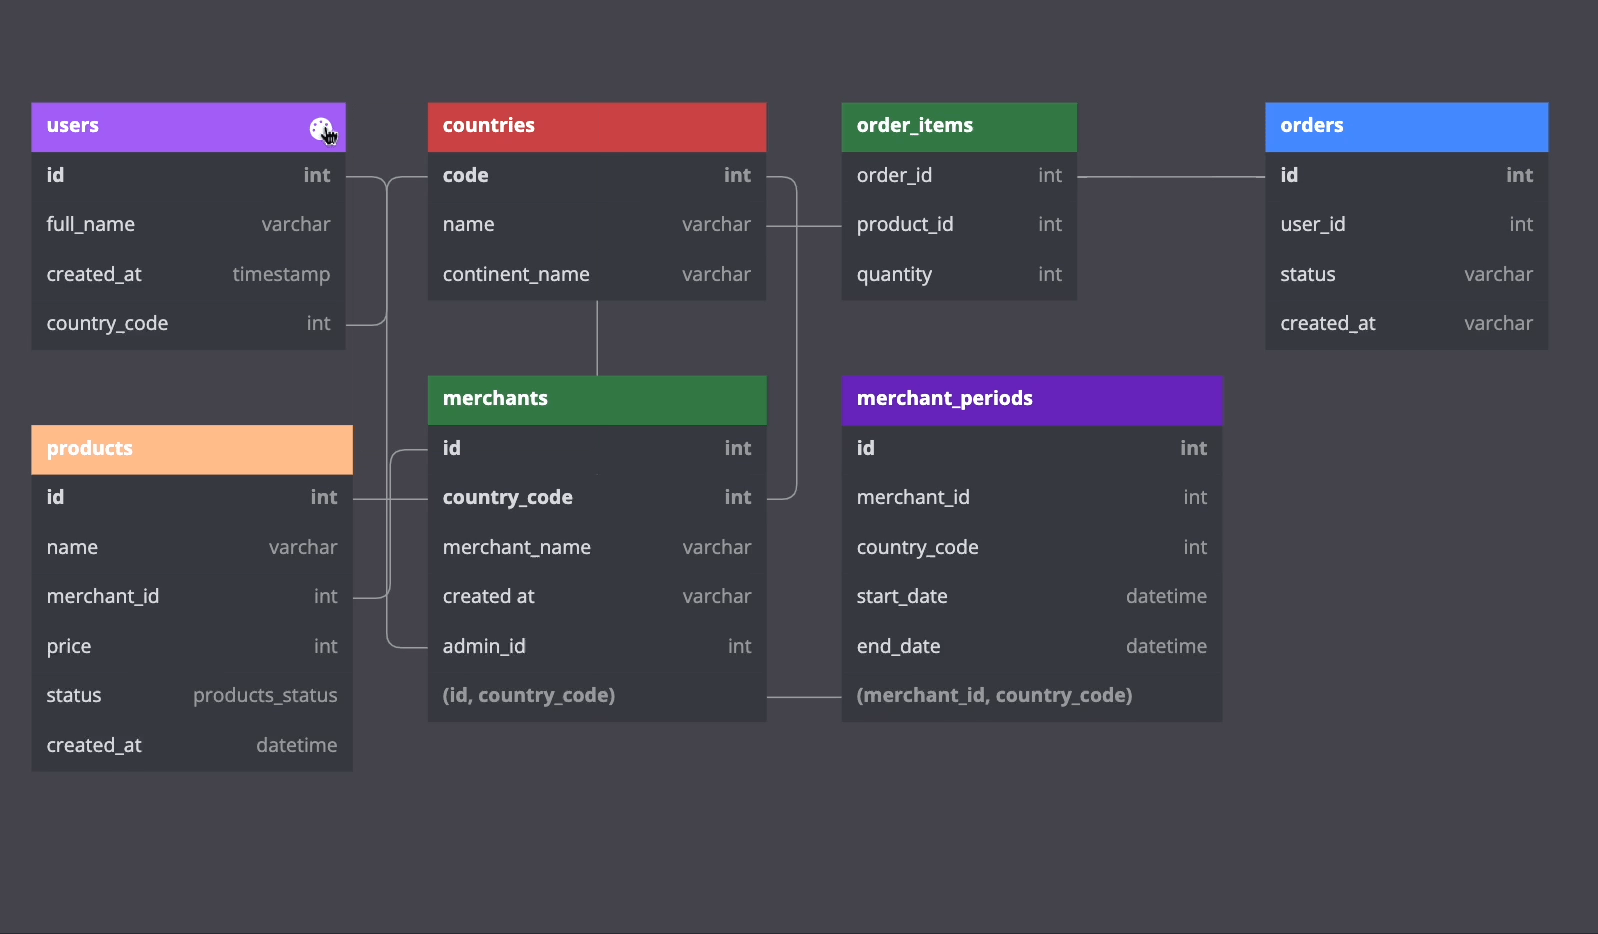Click the (id, country_code) composite row
Viewport: 1598px width, 934px height.
[x=597, y=696]
